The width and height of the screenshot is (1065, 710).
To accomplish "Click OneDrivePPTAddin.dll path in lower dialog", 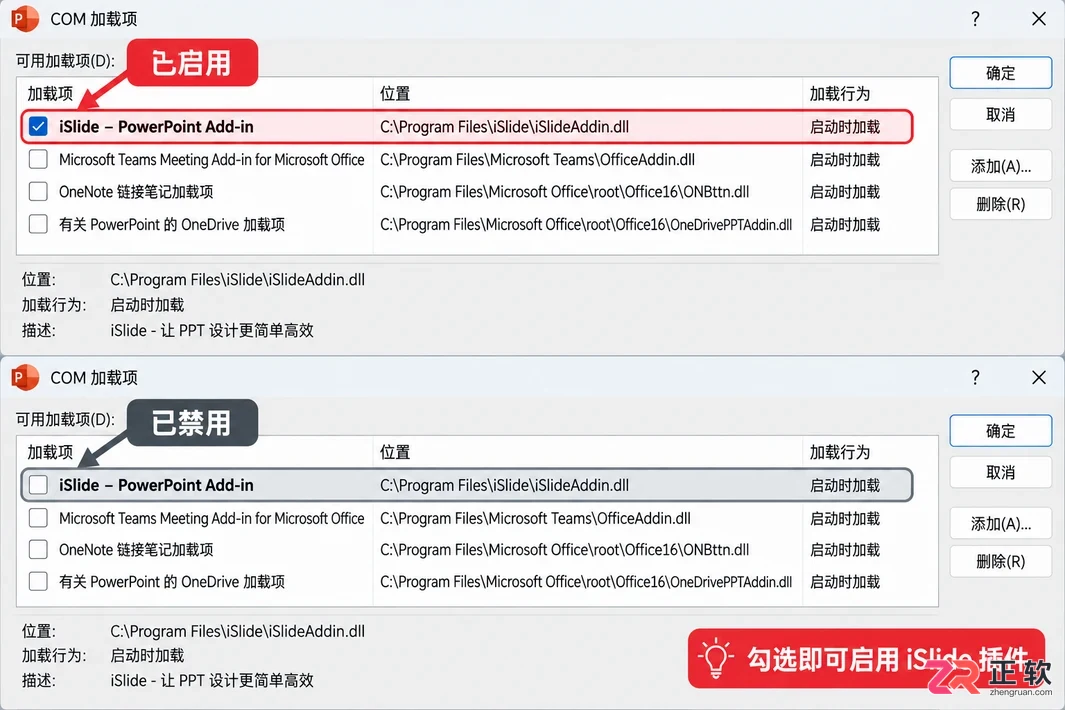I will click(x=586, y=582).
